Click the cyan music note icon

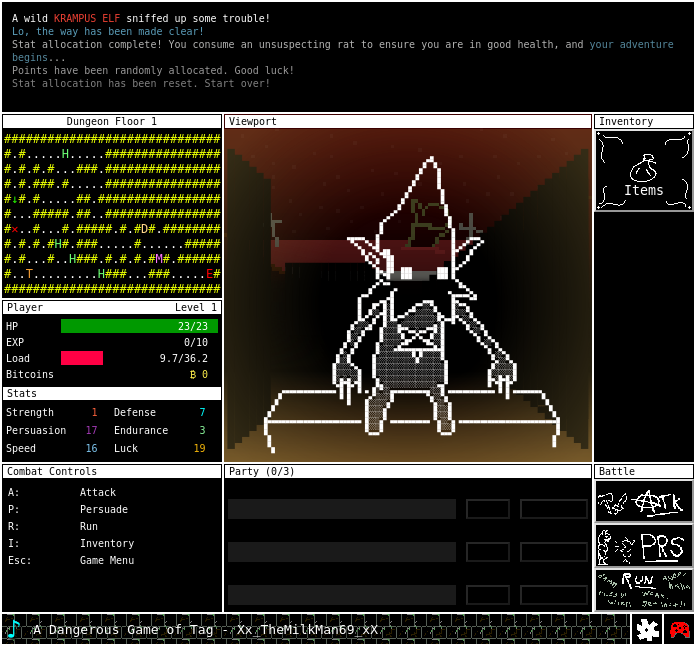click(13, 629)
